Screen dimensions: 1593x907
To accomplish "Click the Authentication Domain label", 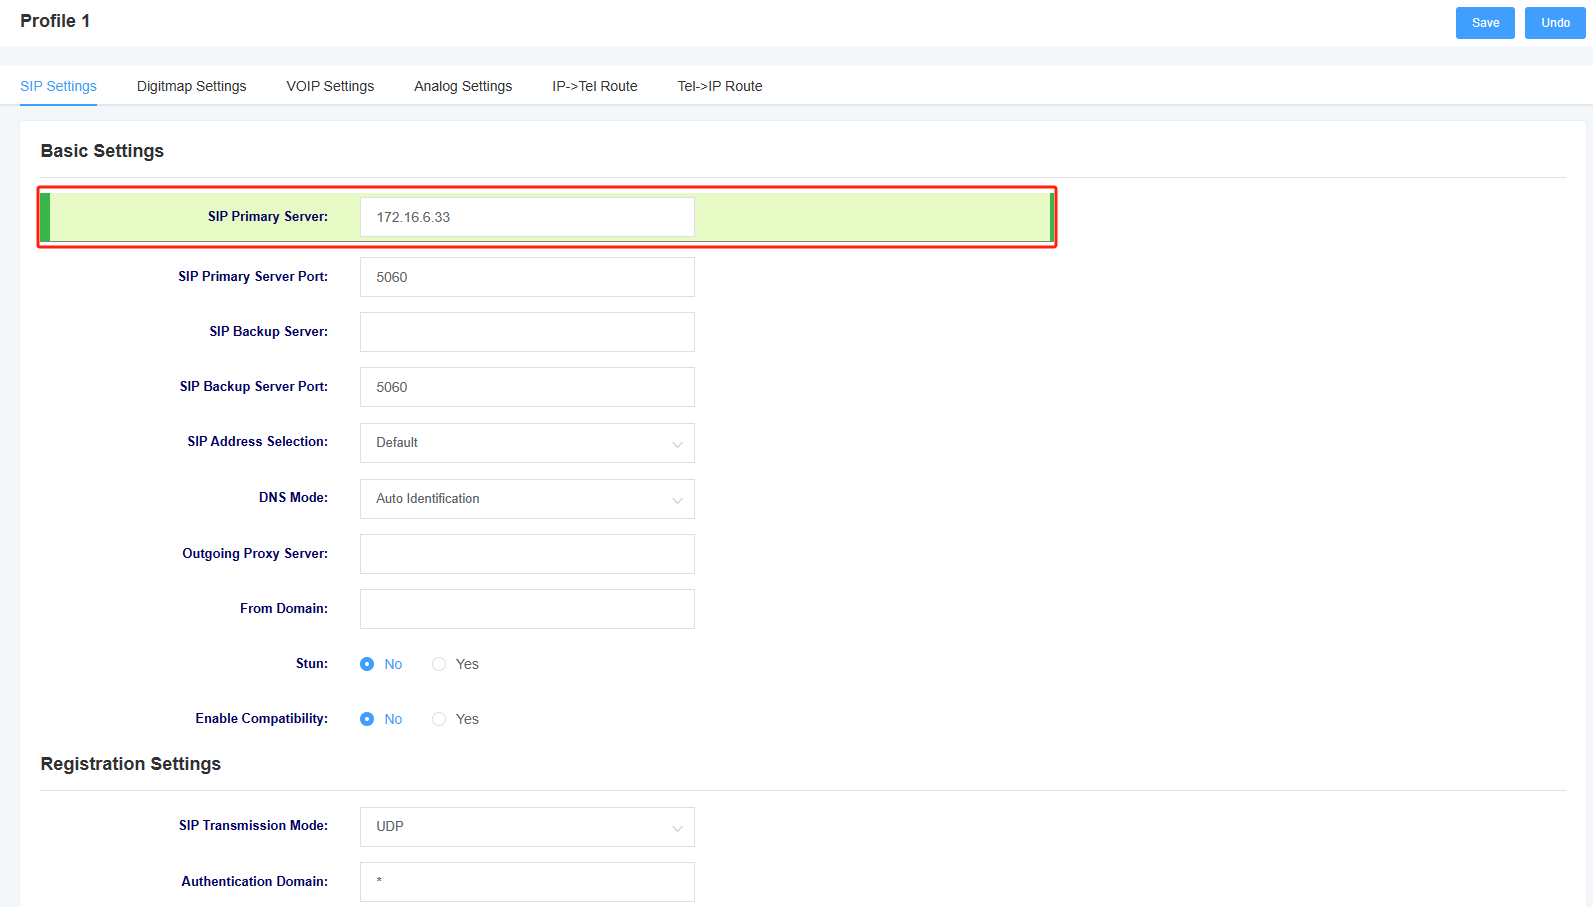I will pyautogui.click(x=255, y=882).
